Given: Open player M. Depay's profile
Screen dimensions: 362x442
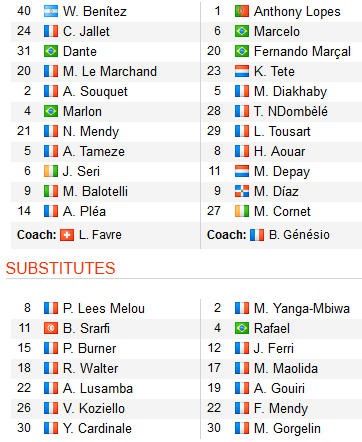Looking at the screenshot, I should [282, 172].
